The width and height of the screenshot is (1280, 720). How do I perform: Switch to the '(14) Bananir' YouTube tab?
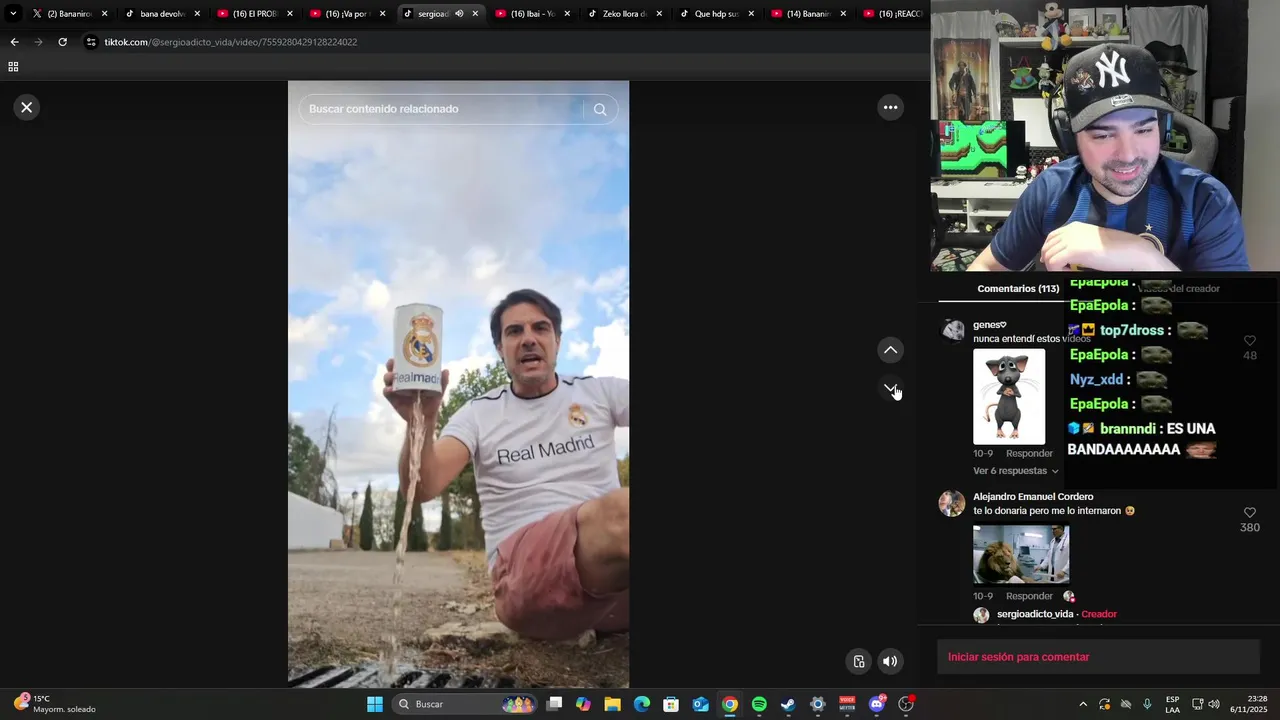[808, 14]
